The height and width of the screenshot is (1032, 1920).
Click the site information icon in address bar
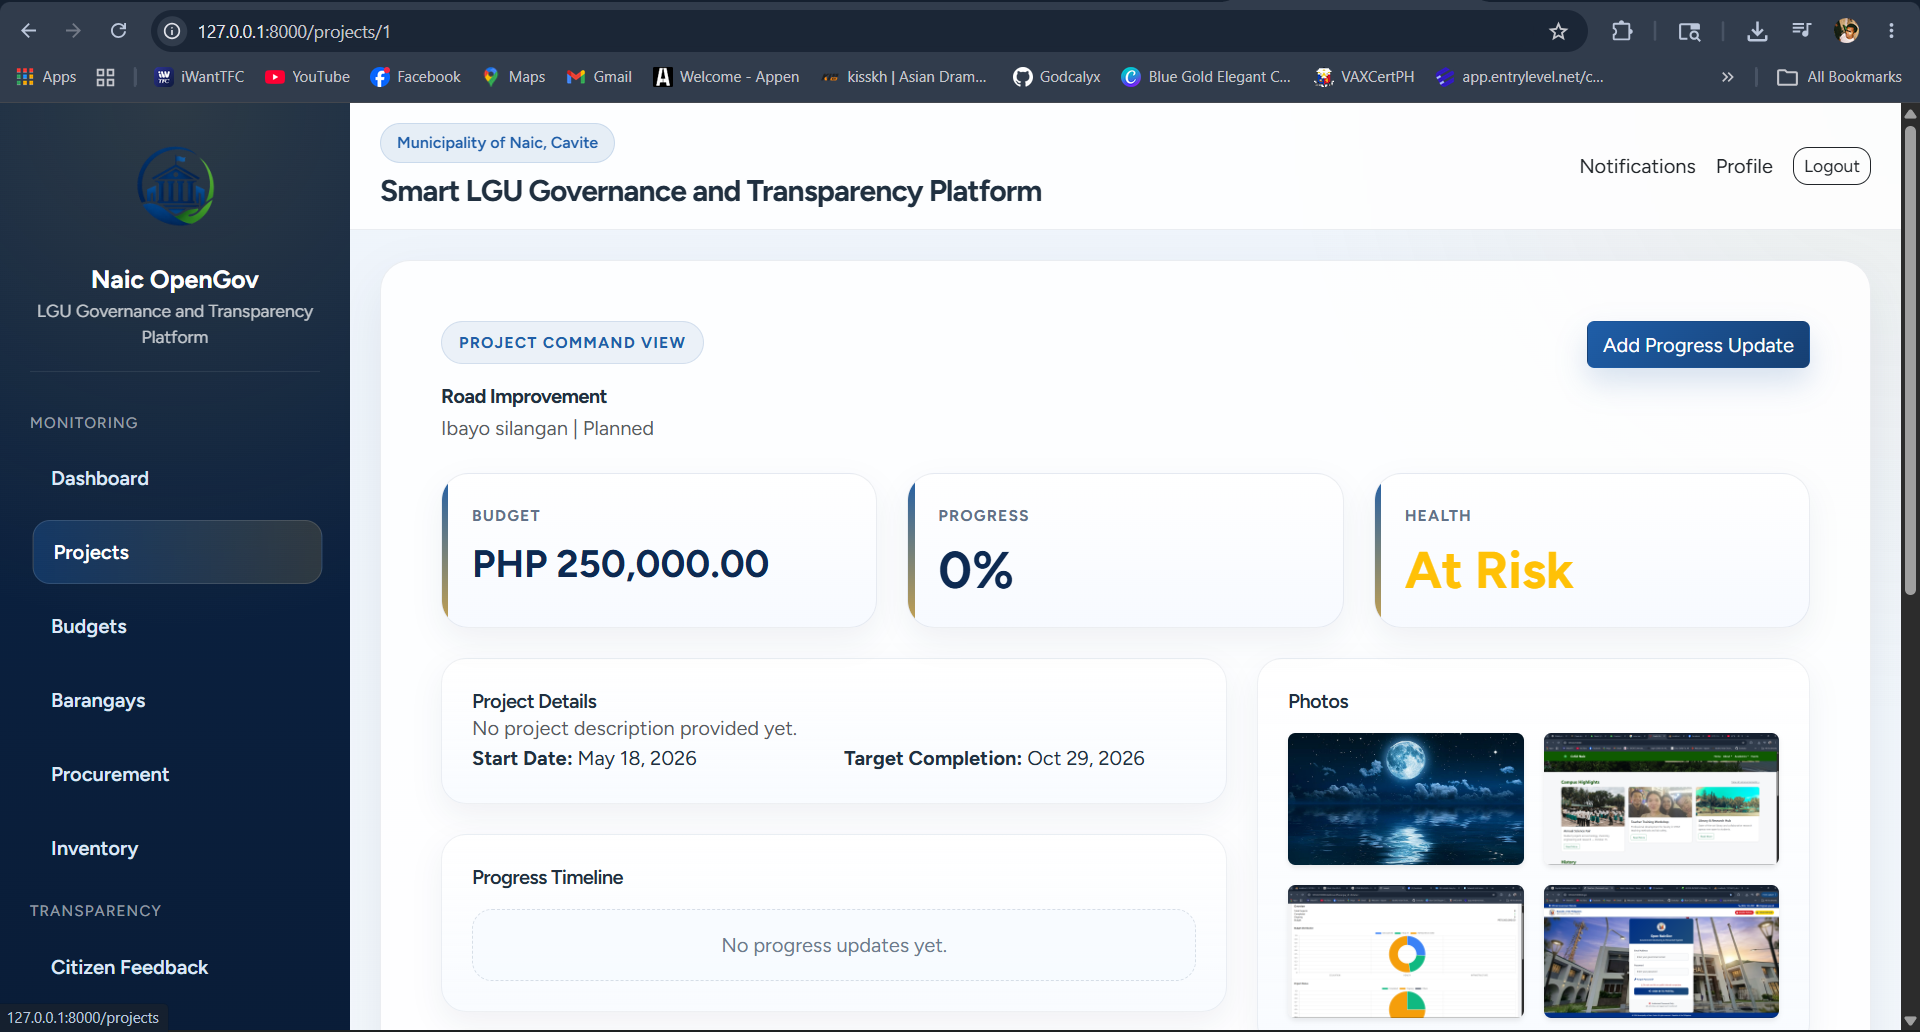173,31
